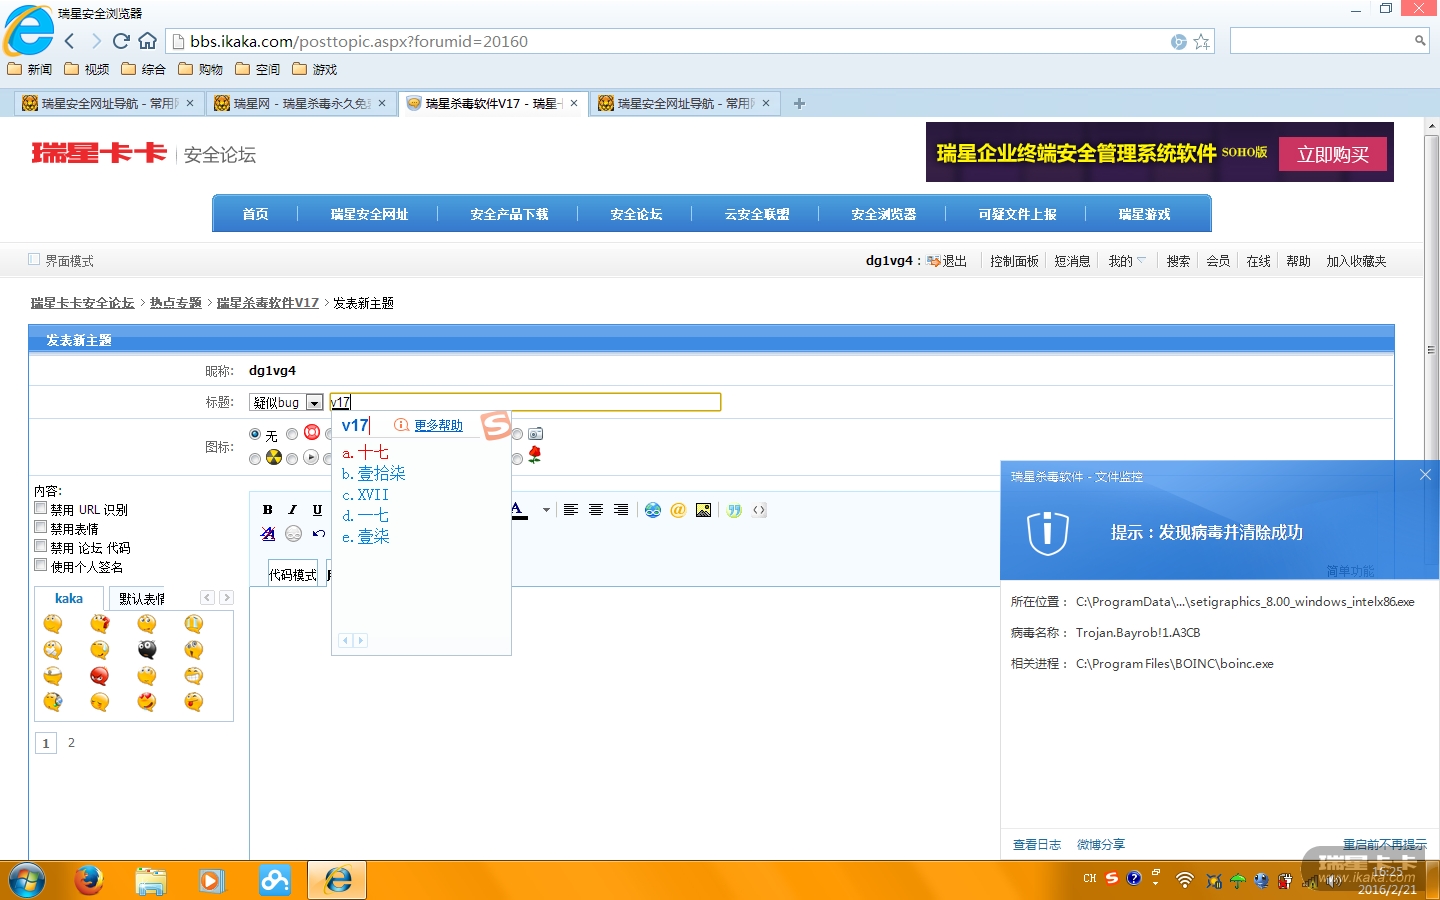
Task: Toggle the '界面模式' checkbox
Action: point(34,259)
